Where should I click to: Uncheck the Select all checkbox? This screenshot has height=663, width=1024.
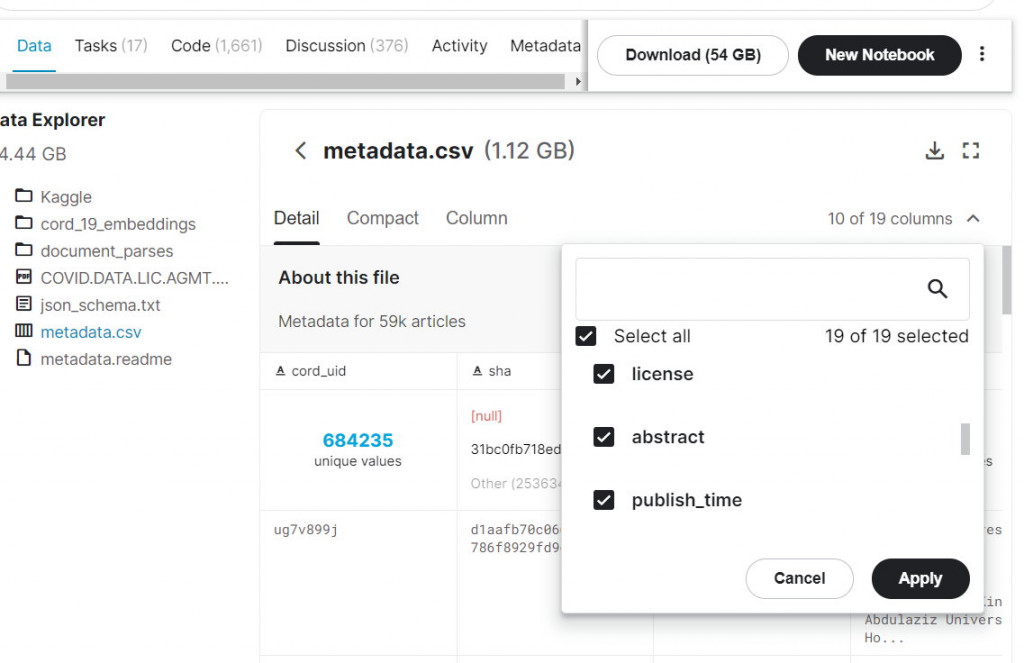pyautogui.click(x=586, y=336)
